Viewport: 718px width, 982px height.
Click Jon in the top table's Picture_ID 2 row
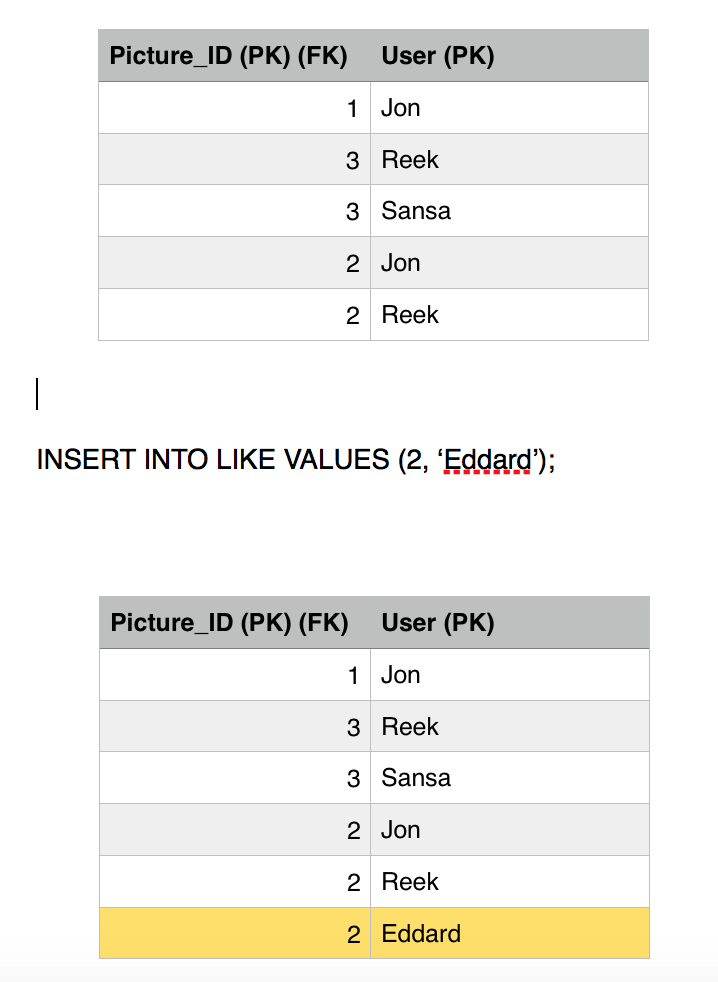tap(401, 263)
